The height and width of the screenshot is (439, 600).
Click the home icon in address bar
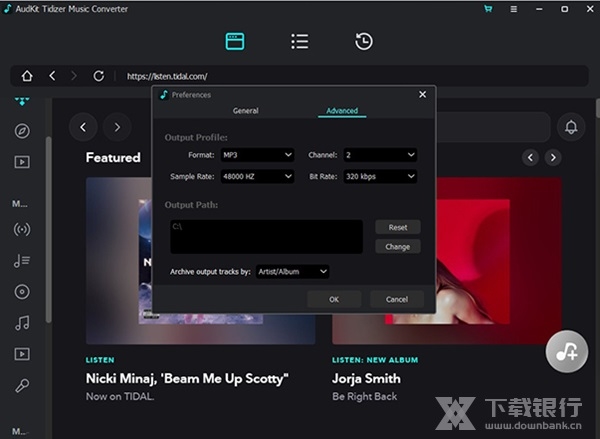[x=27, y=76]
